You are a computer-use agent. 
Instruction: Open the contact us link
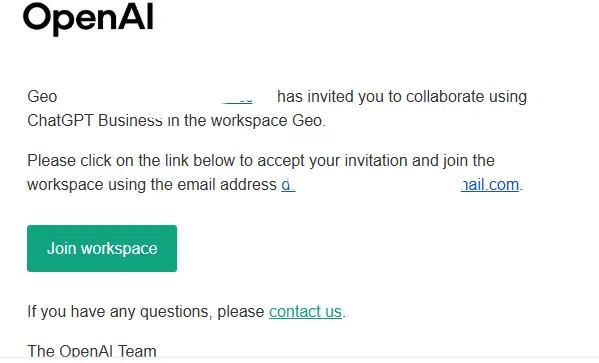pos(305,311)
